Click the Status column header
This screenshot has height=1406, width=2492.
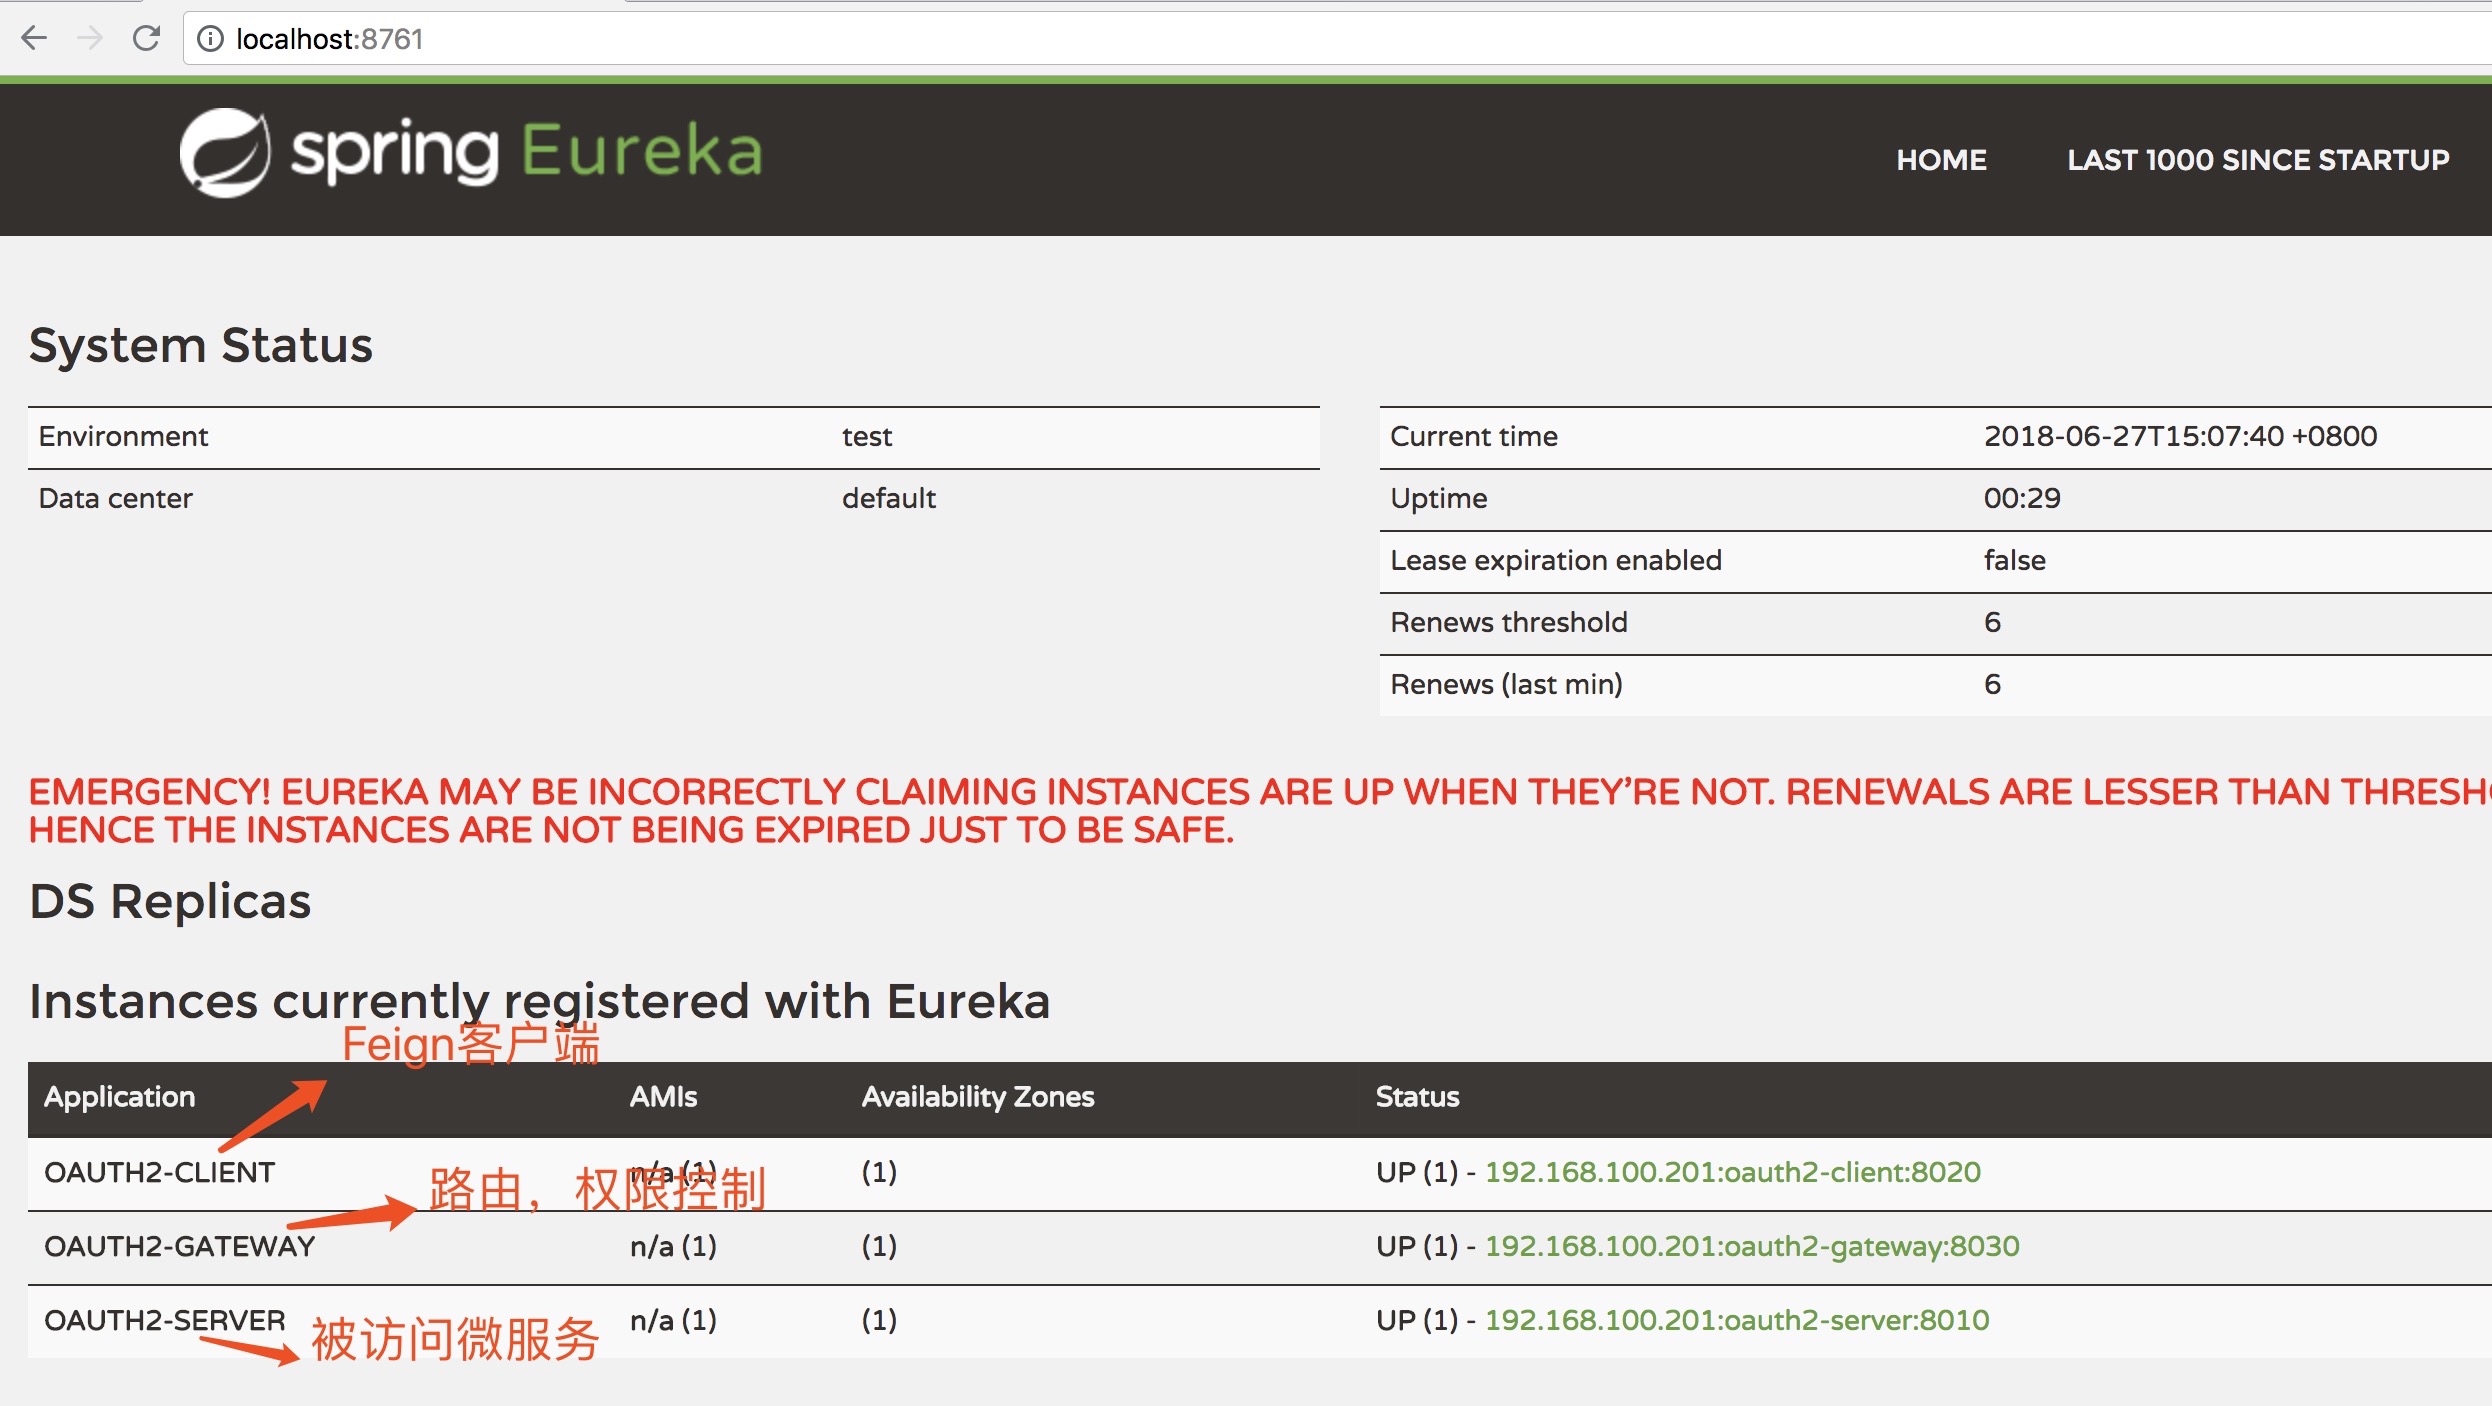(1417, 1096)
